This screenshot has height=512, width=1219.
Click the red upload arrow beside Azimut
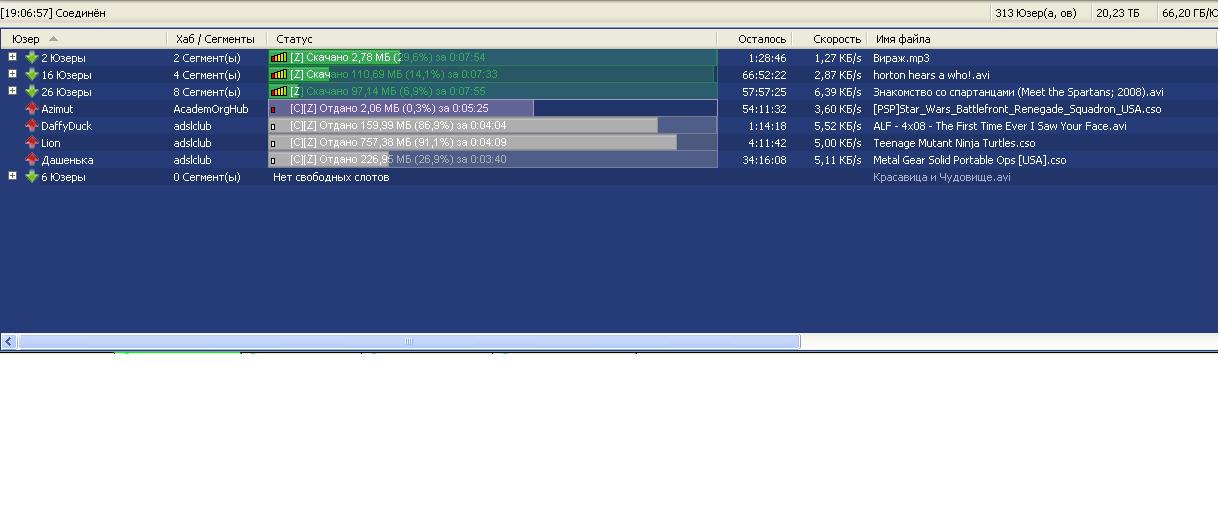click(32, 109)
